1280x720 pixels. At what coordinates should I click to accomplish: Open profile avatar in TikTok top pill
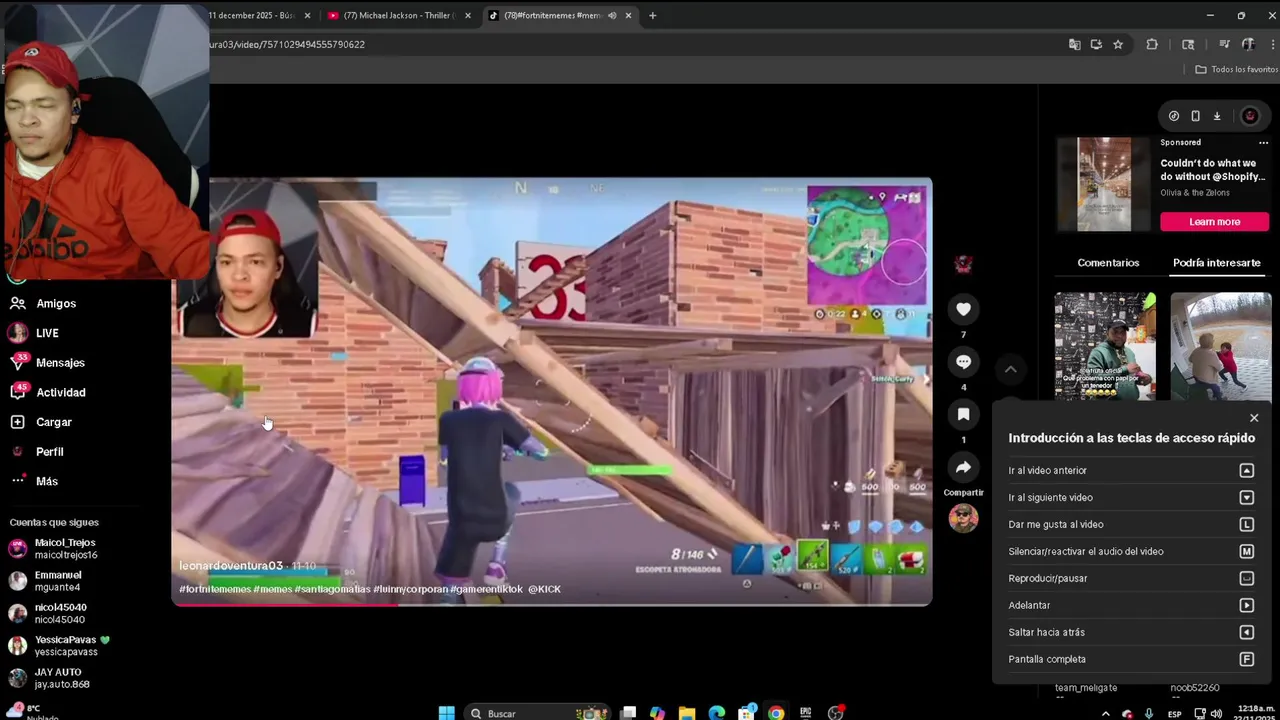point(1250,116)
